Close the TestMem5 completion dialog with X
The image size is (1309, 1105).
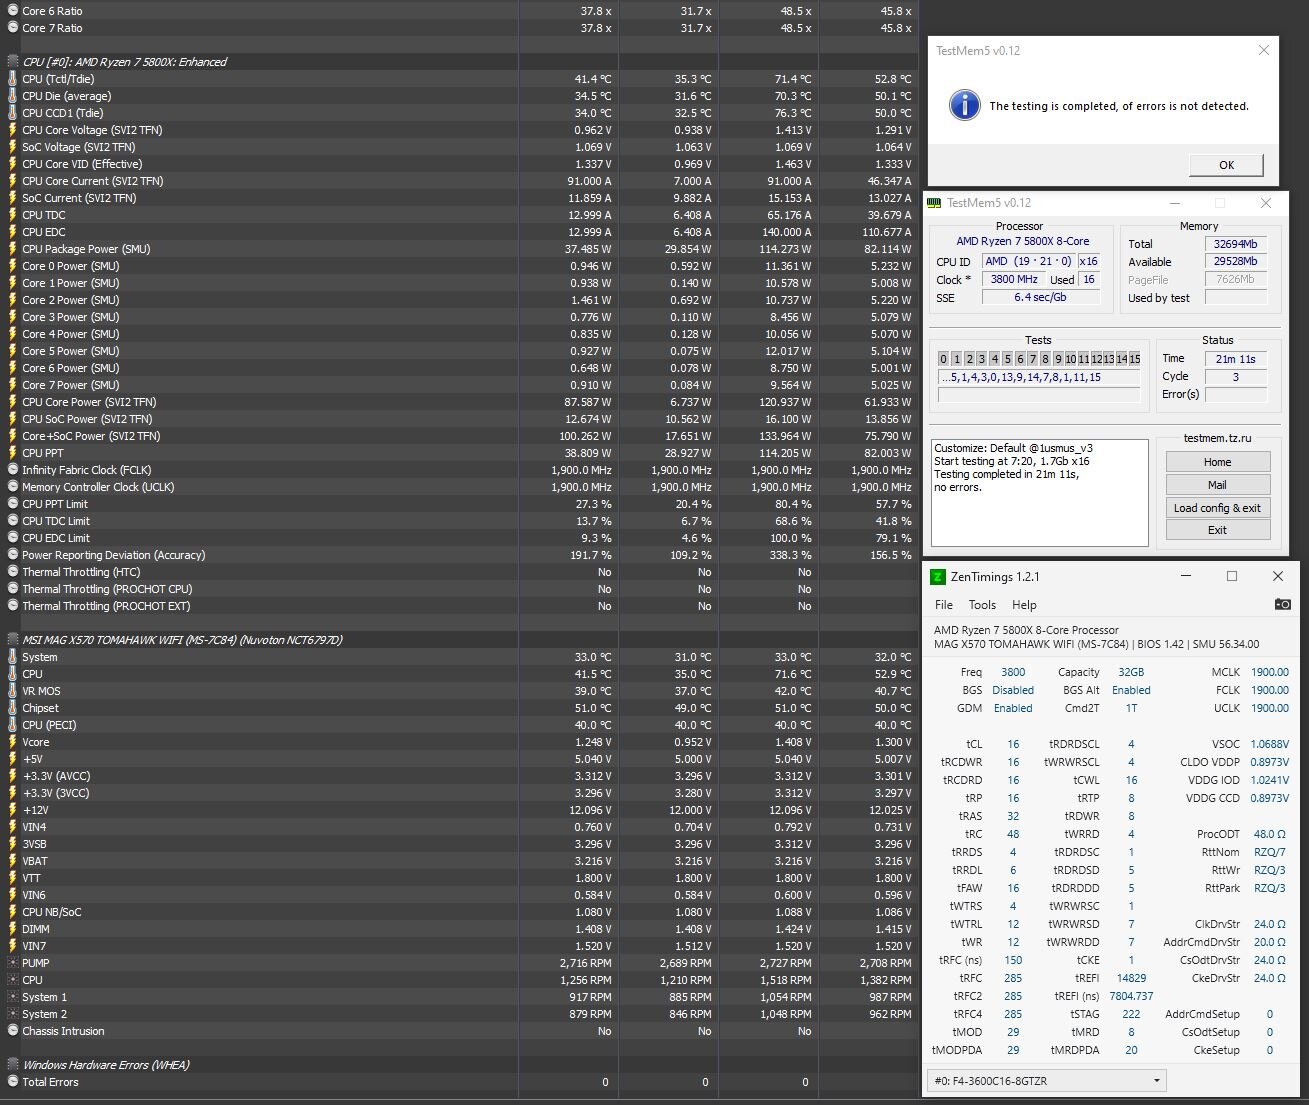[1264, 50]
